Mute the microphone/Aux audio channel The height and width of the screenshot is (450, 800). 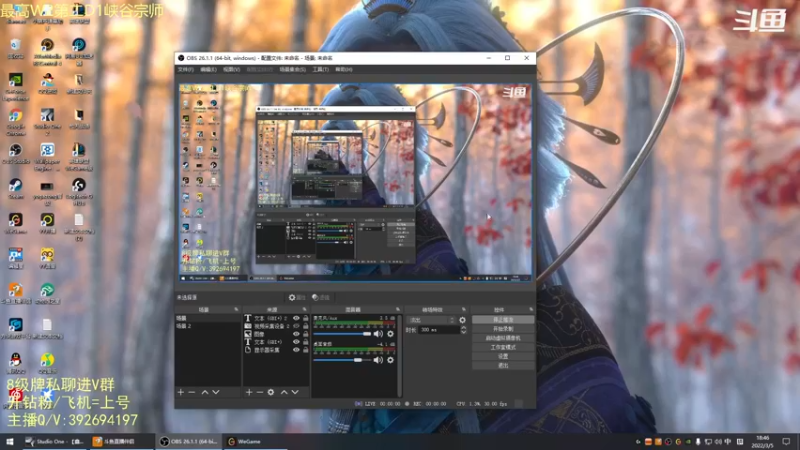tap(378, 334)
